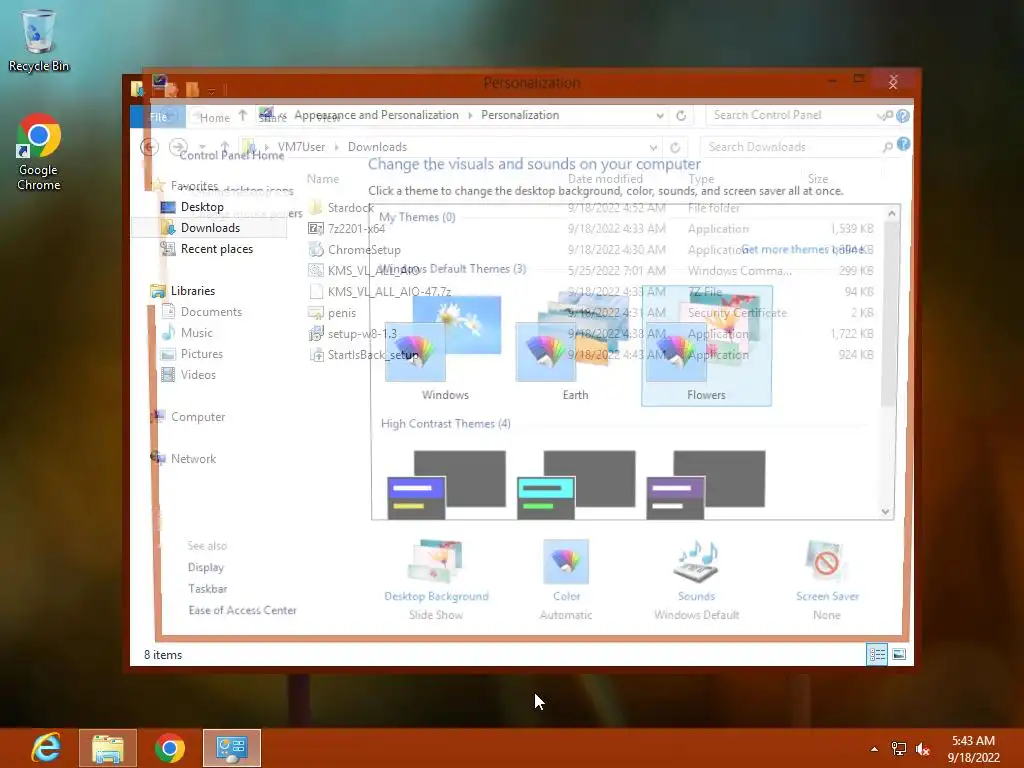
Task: Choose the high contrast theme with purple title bar
Action: click(x=706, y=485)
